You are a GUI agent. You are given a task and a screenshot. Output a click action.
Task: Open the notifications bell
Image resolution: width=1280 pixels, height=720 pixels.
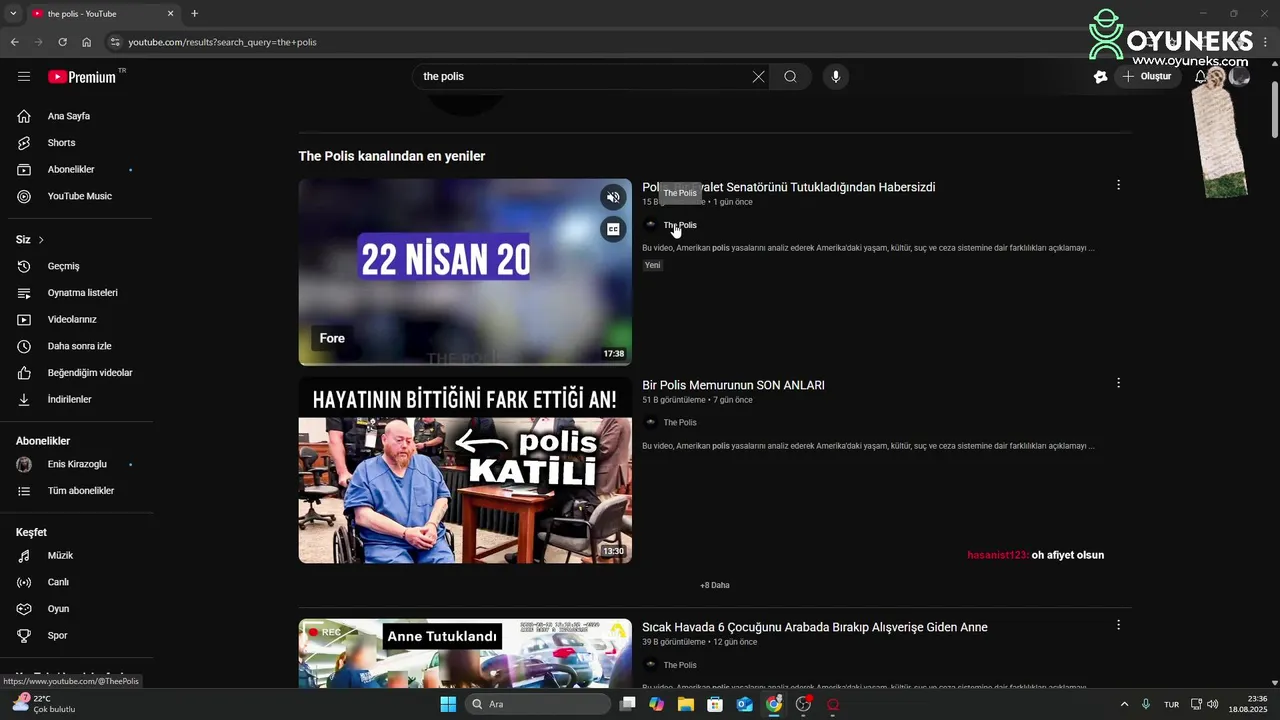(1201, 76)
